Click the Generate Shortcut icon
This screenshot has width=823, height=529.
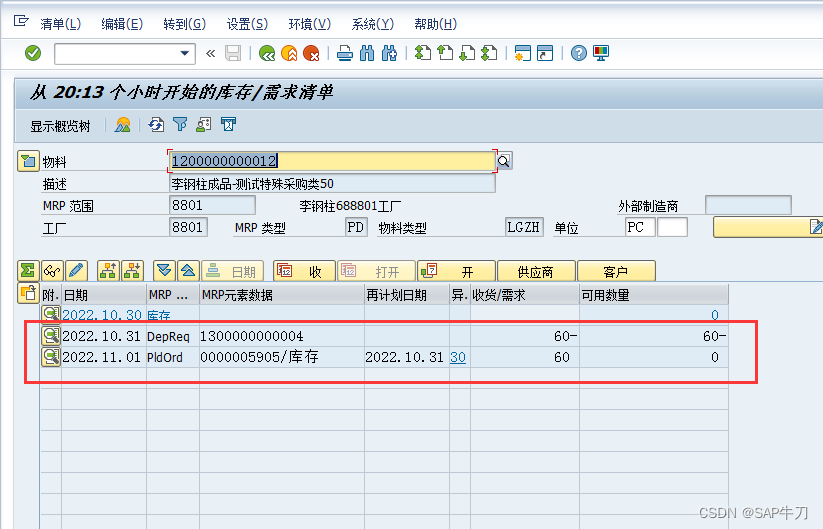[x=545, y=54]
